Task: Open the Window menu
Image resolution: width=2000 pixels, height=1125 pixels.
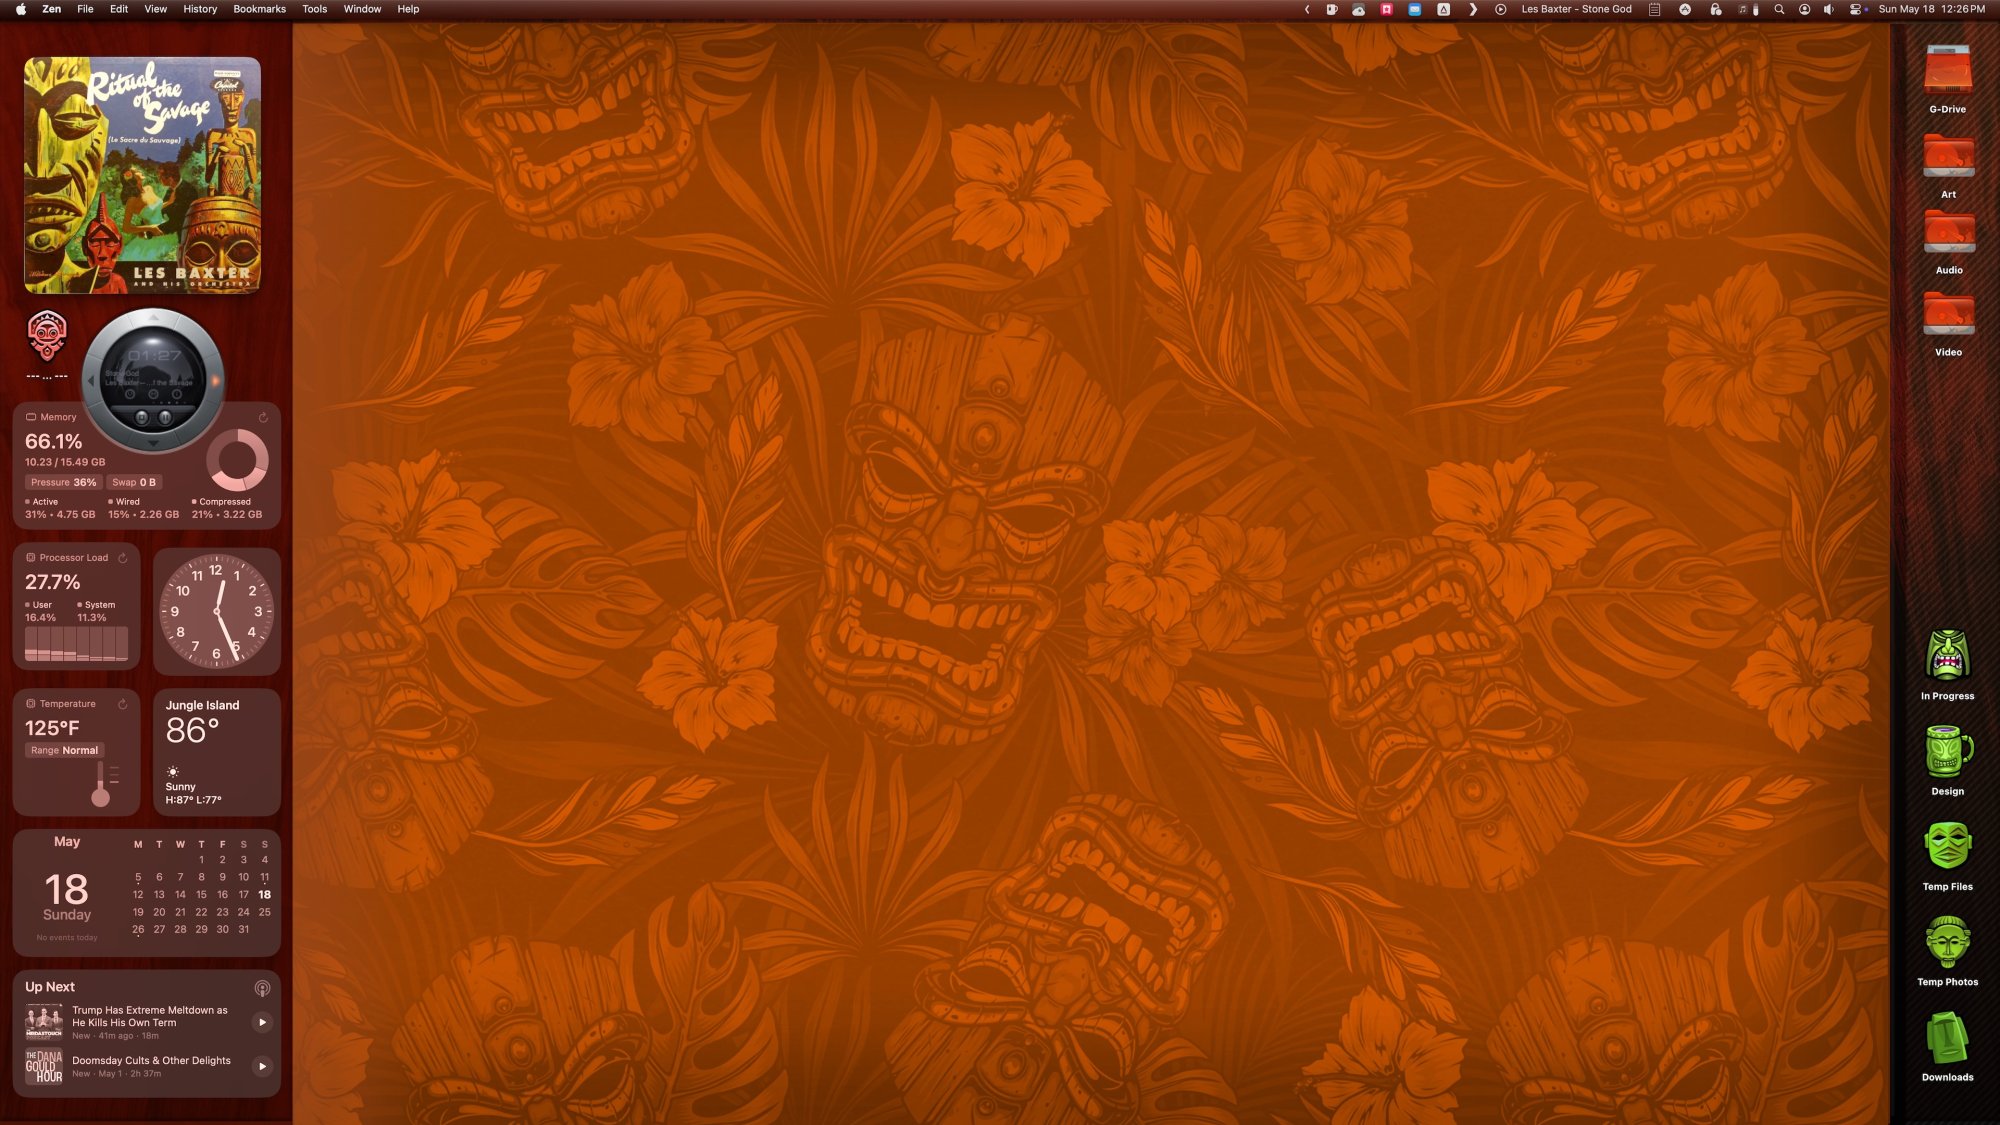Action: pyautogui.click(x=362, y=9)
